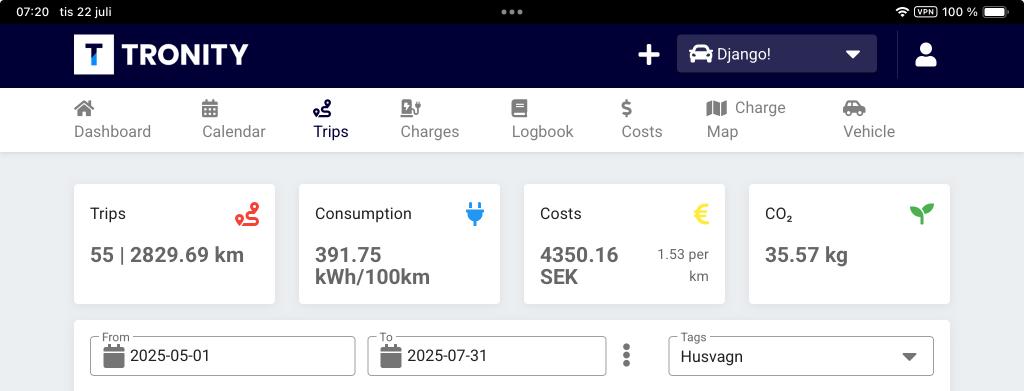
Task: Click the TRONITY logo
Action: click(161, 54)
